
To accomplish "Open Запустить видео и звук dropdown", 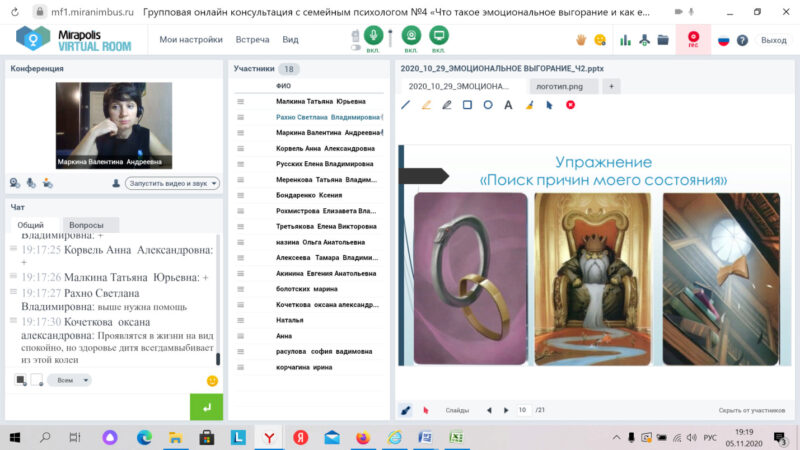I will coord(172,183).
